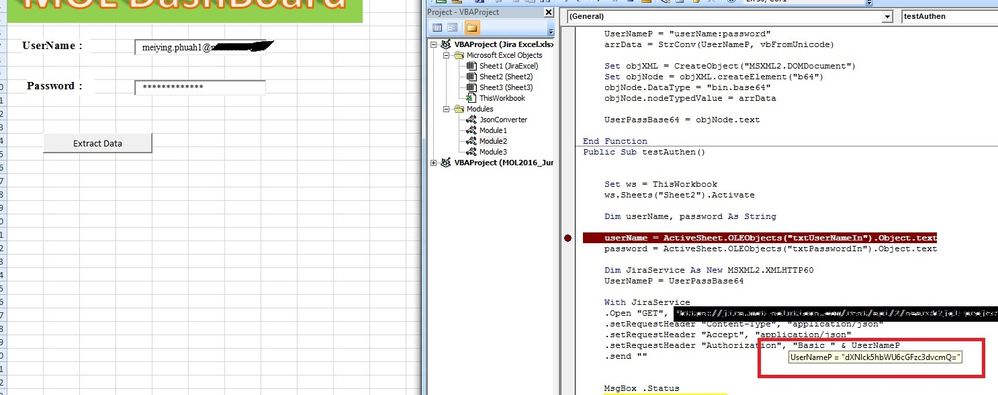The width and height of the screenshot is (998, 395).
Task: Remove the breakpoint dot beside userName line
Action: pyautogui.click(x=568, y=238)
